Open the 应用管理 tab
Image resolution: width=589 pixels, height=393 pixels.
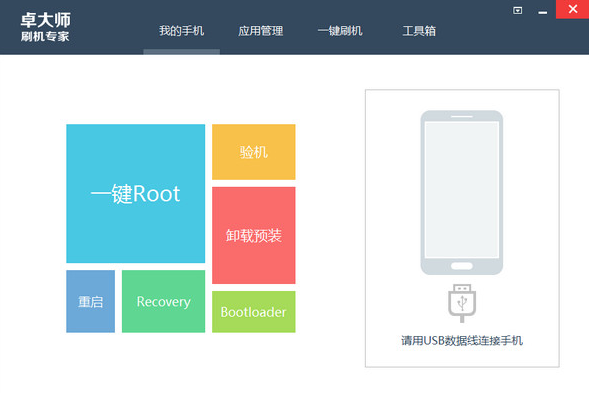[x=261, y=31]
